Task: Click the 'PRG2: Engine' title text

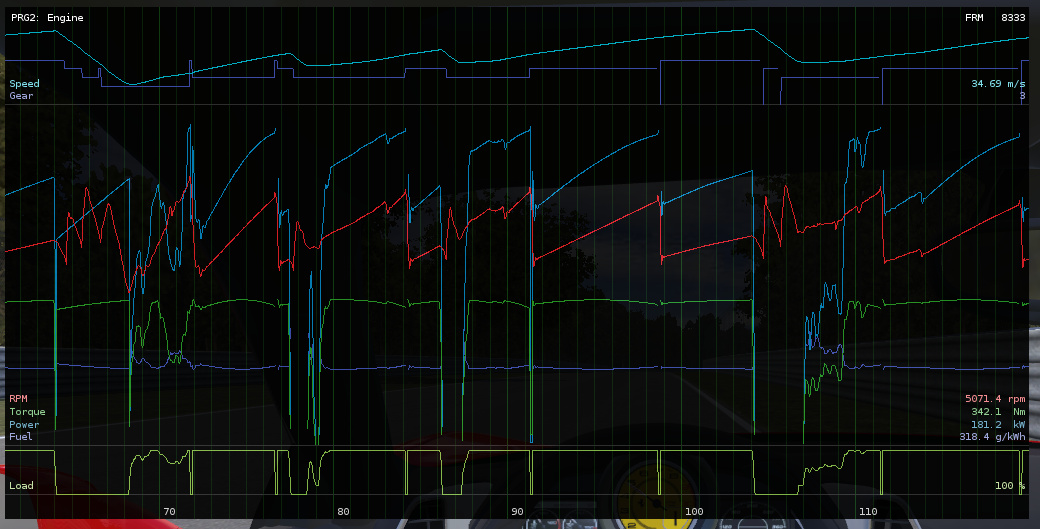Action: 47,18
